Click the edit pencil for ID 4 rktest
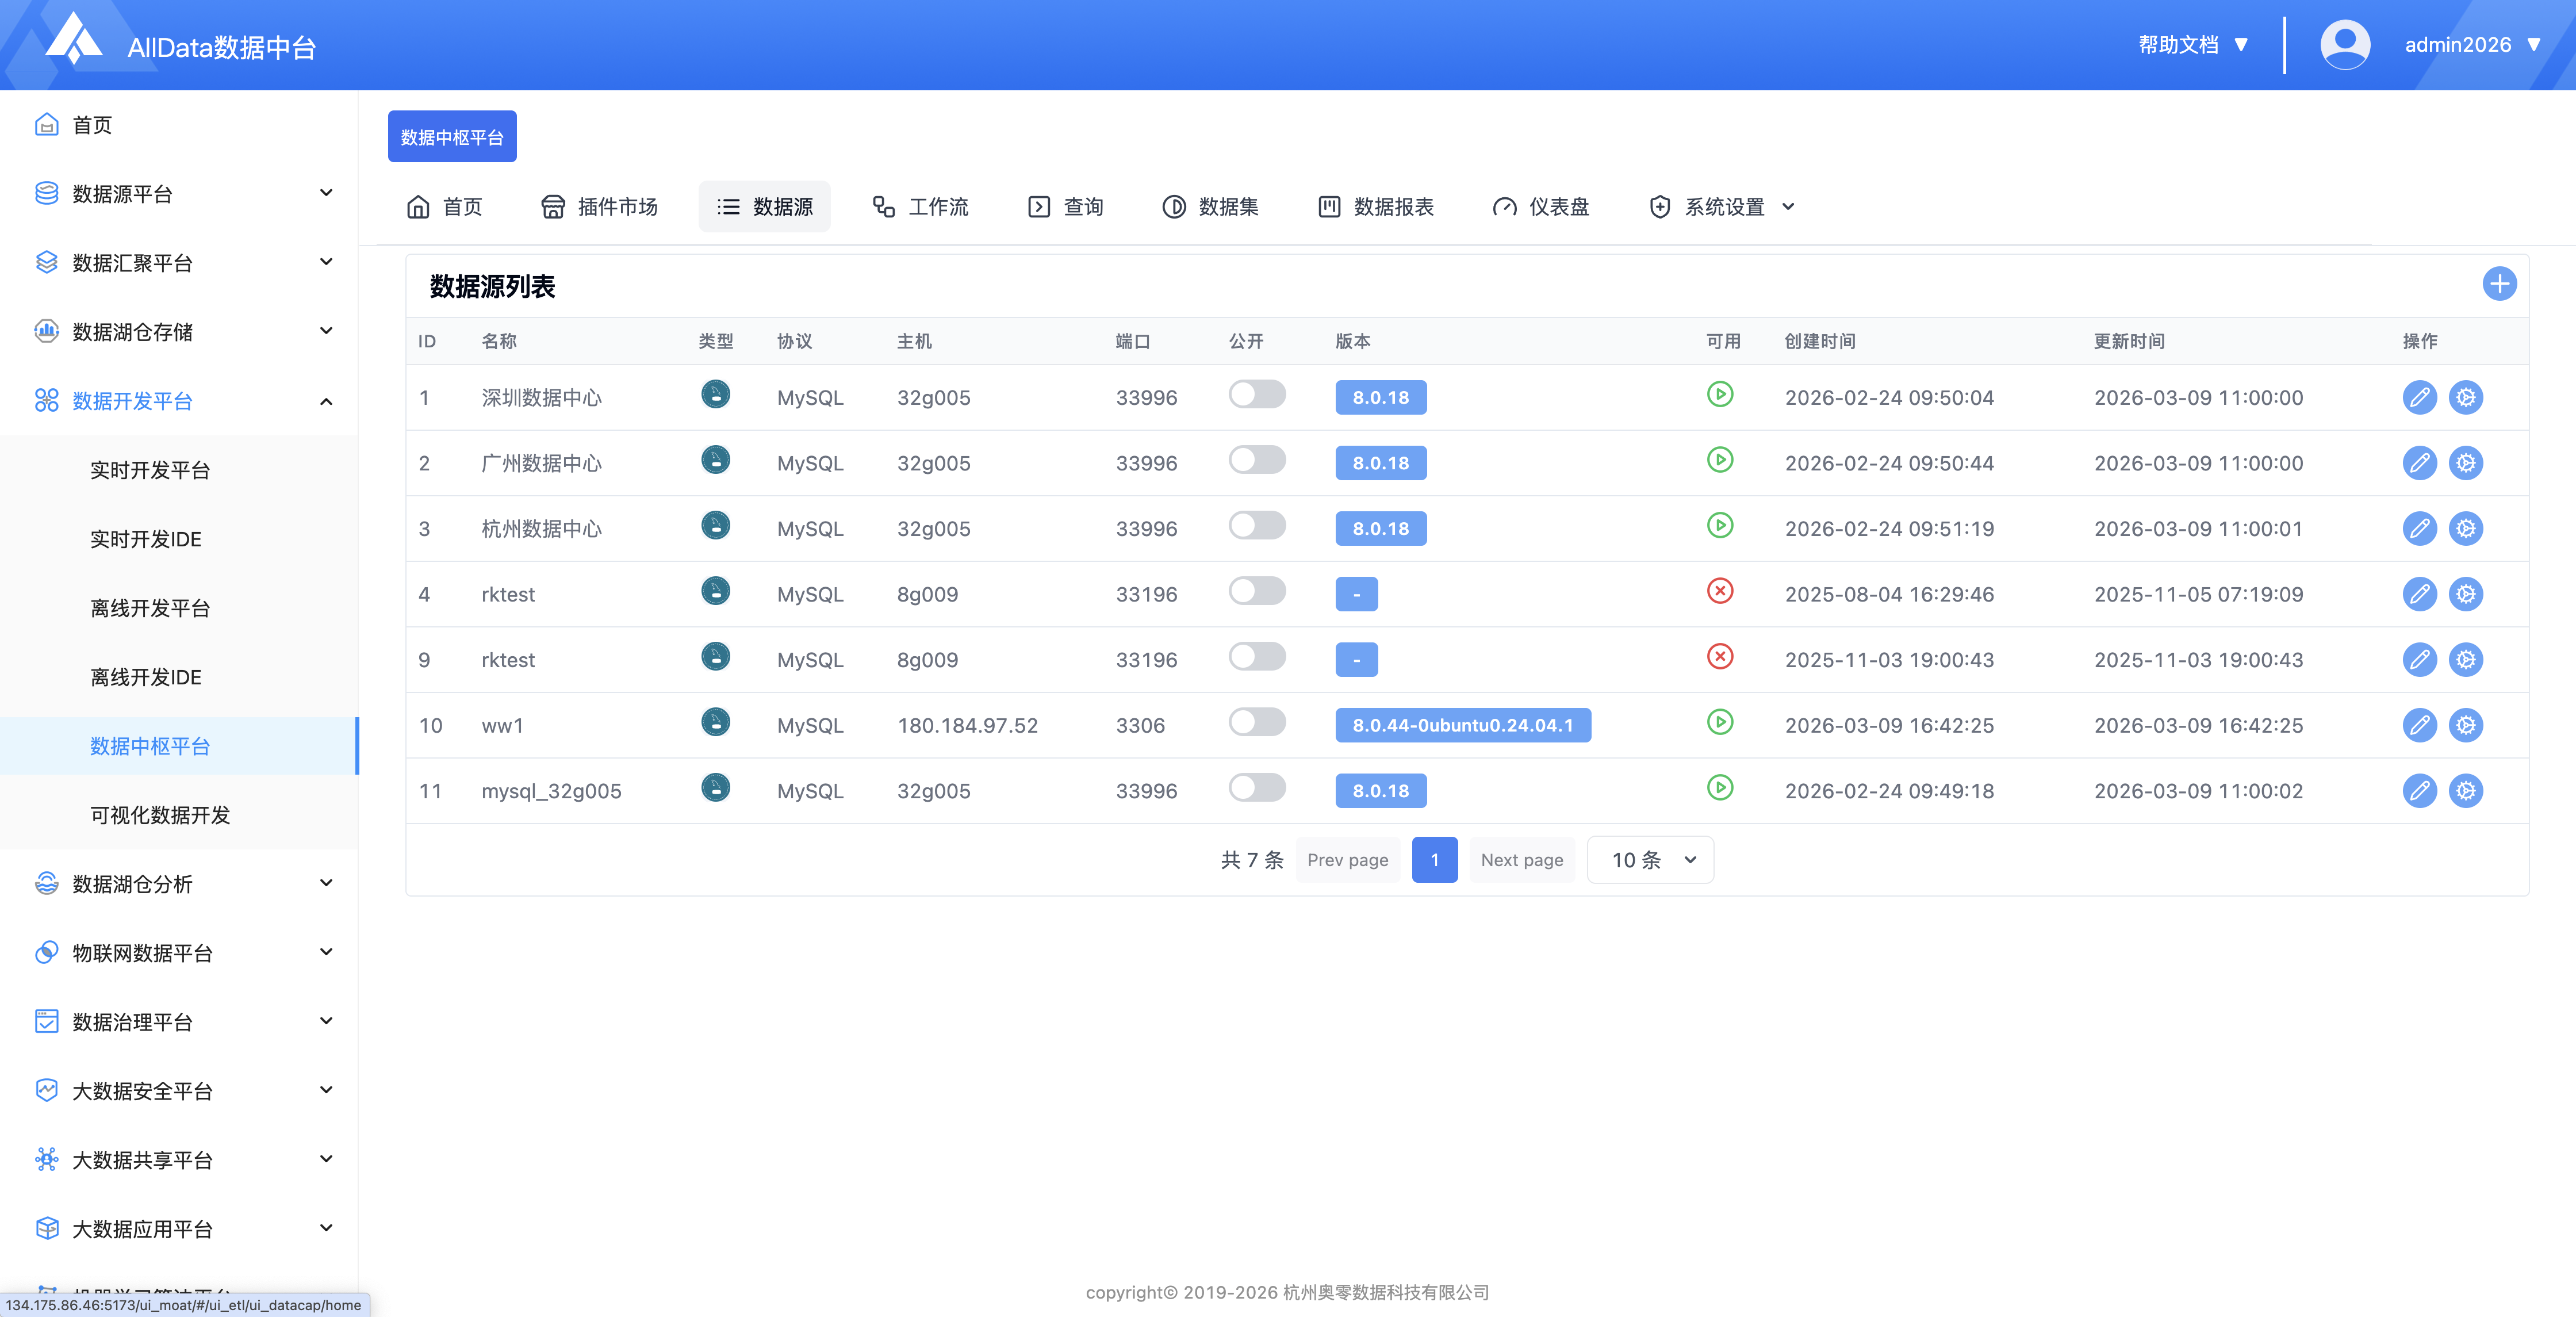The image size is (2576, 1317). coord(2419,594)
